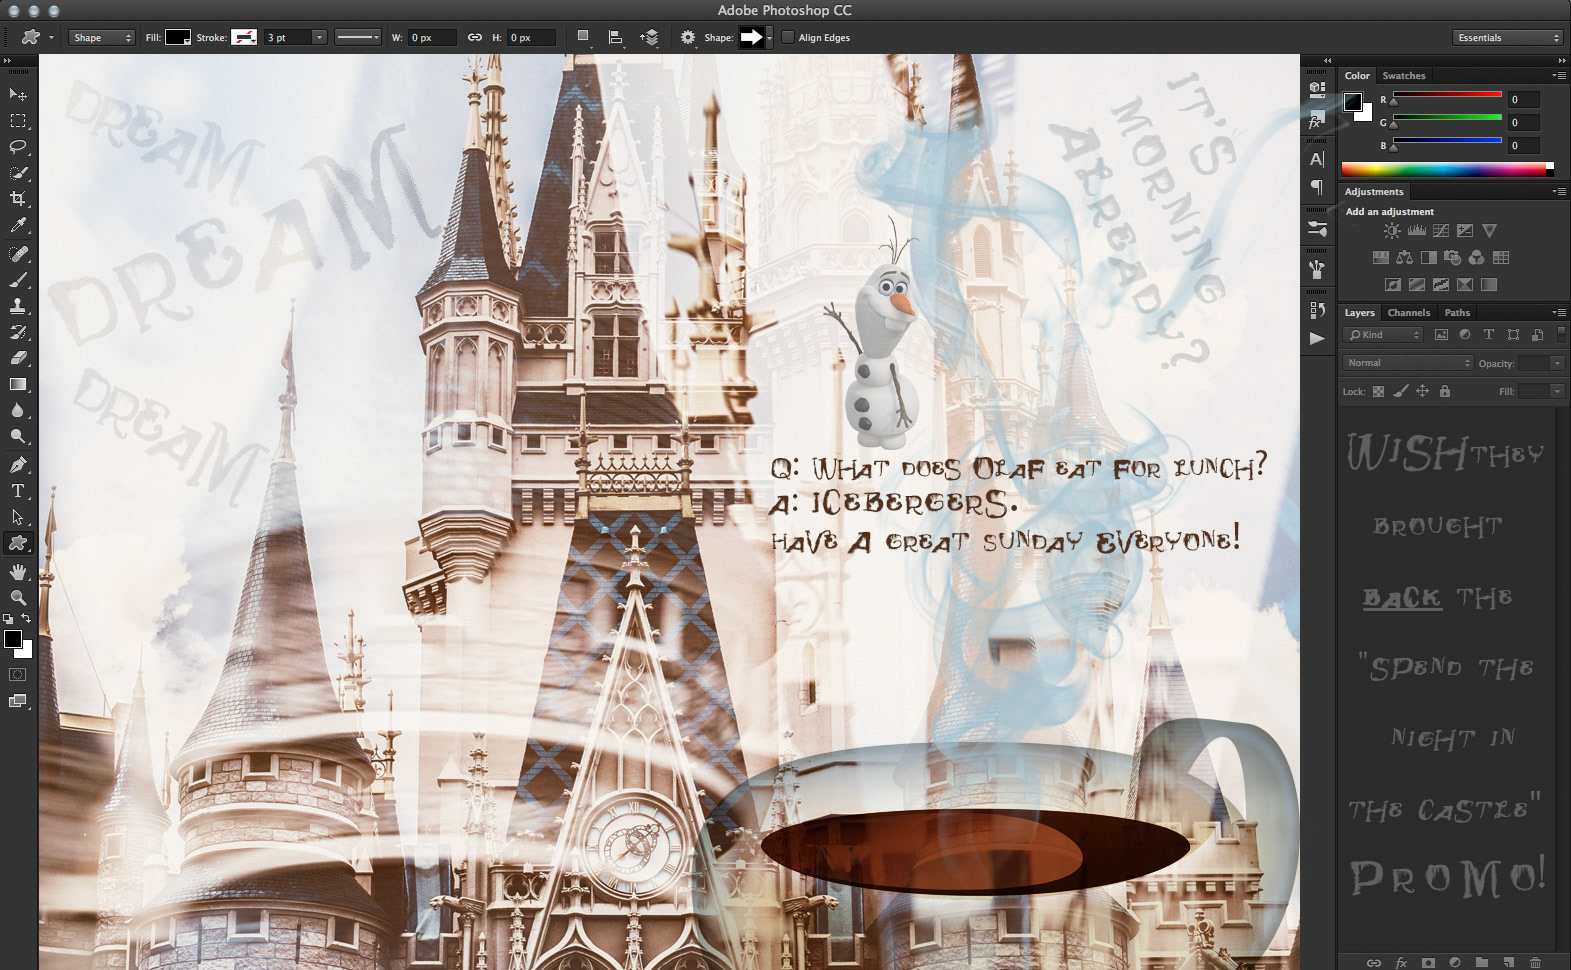Open the Normal blend mode dropdown

[1408, 363]
